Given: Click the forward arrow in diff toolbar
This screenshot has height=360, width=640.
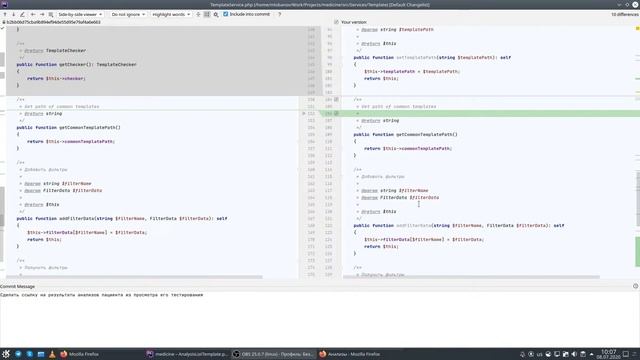Looking at the screenshot, I should click(x=42, y=14).
